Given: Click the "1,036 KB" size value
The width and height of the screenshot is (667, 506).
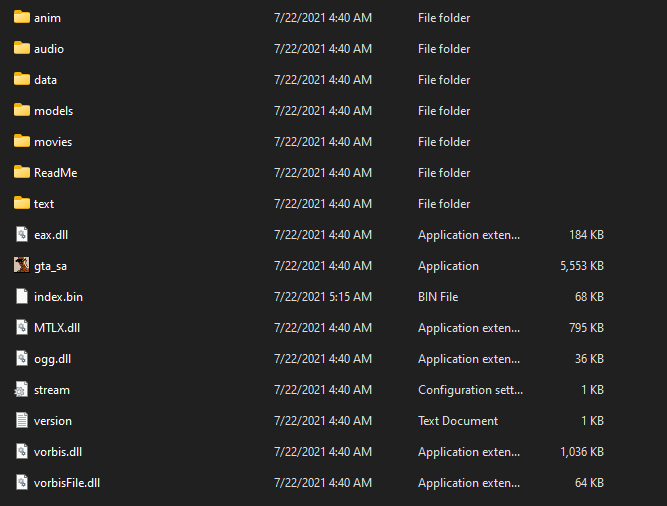Looking at the screenshot, I should 582,452.
